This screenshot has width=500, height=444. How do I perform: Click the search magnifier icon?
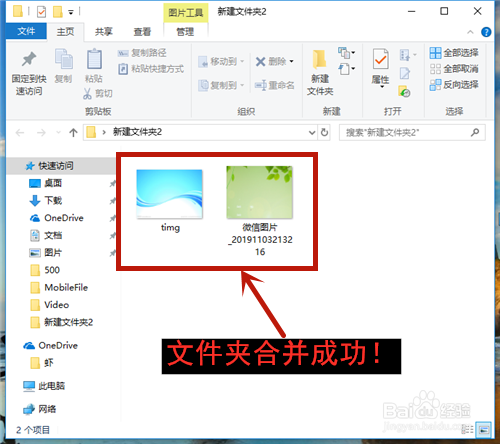tap(475, 133)
